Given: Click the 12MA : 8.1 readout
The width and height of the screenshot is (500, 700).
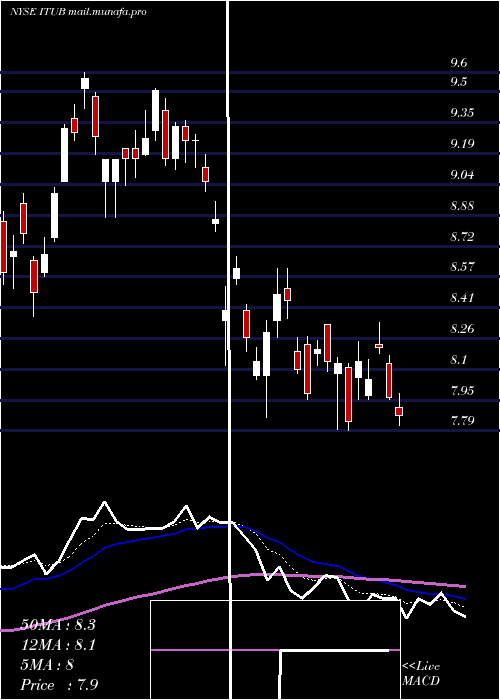Looking at the screenshot, I should tap(58, 645).
